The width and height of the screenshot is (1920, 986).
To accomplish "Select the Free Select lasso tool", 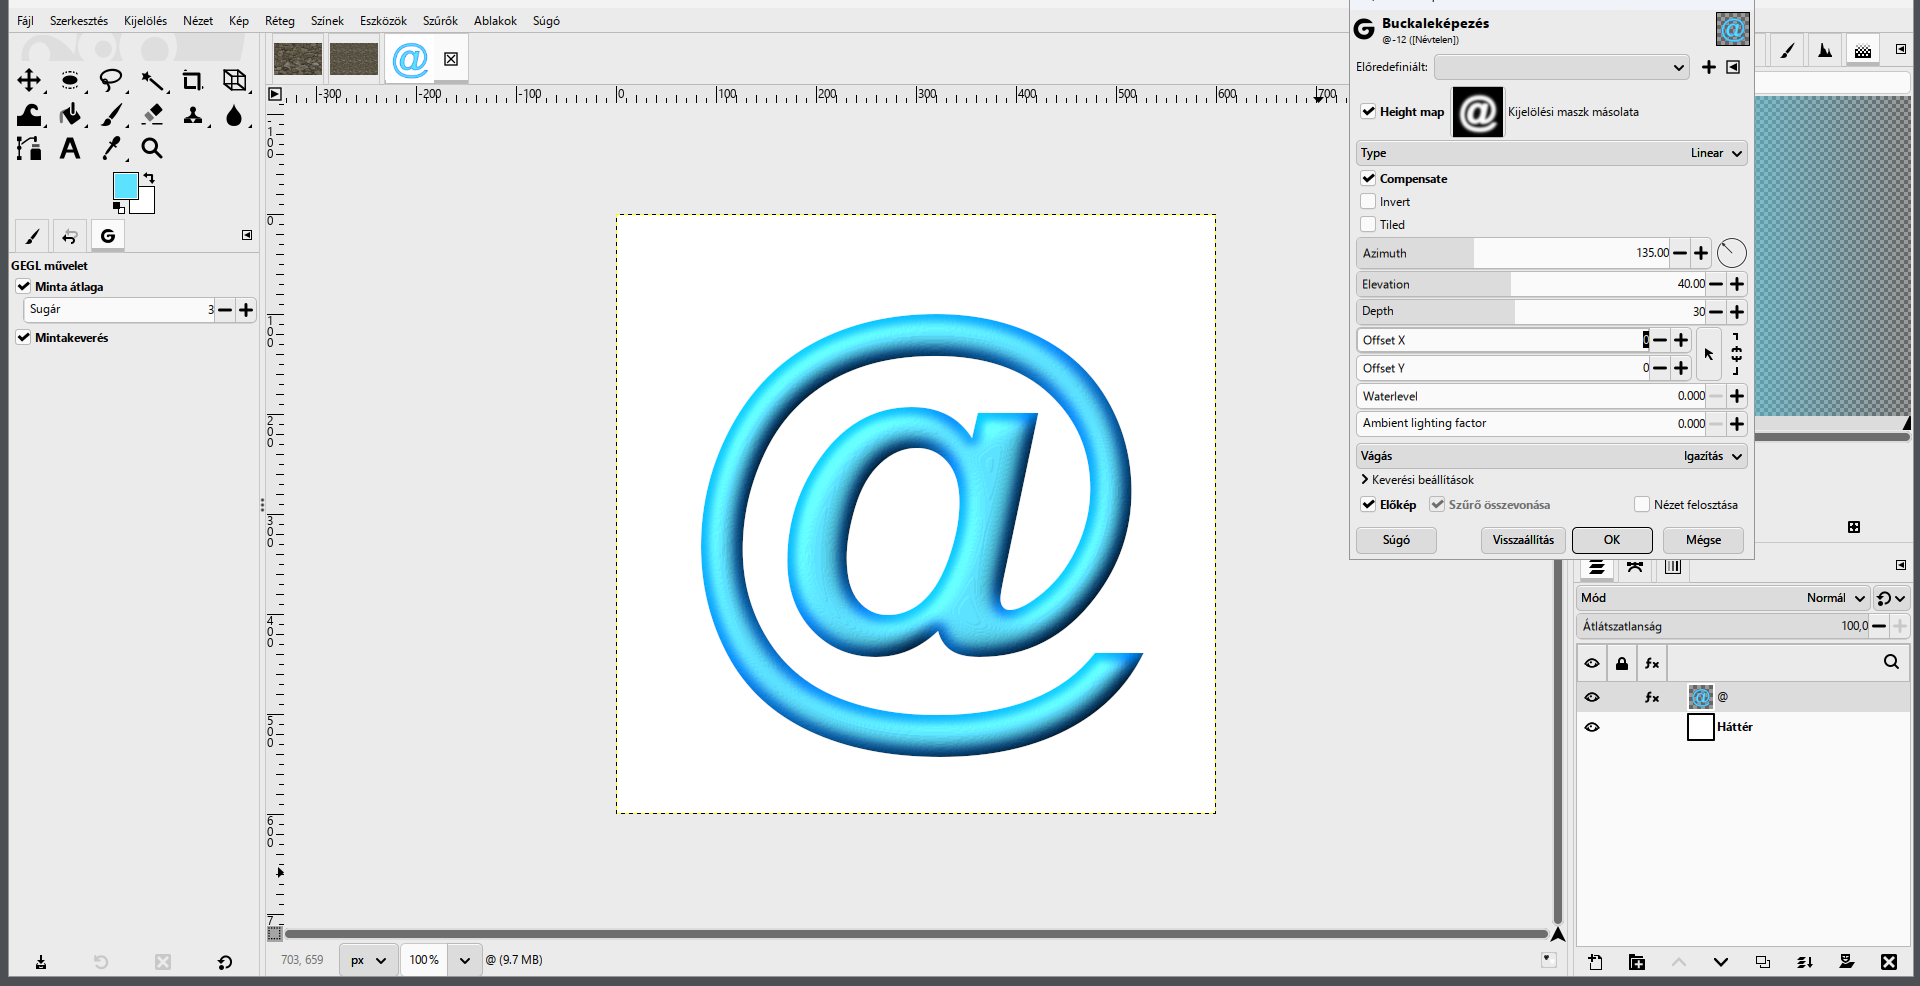I will (x=111, y=80).
